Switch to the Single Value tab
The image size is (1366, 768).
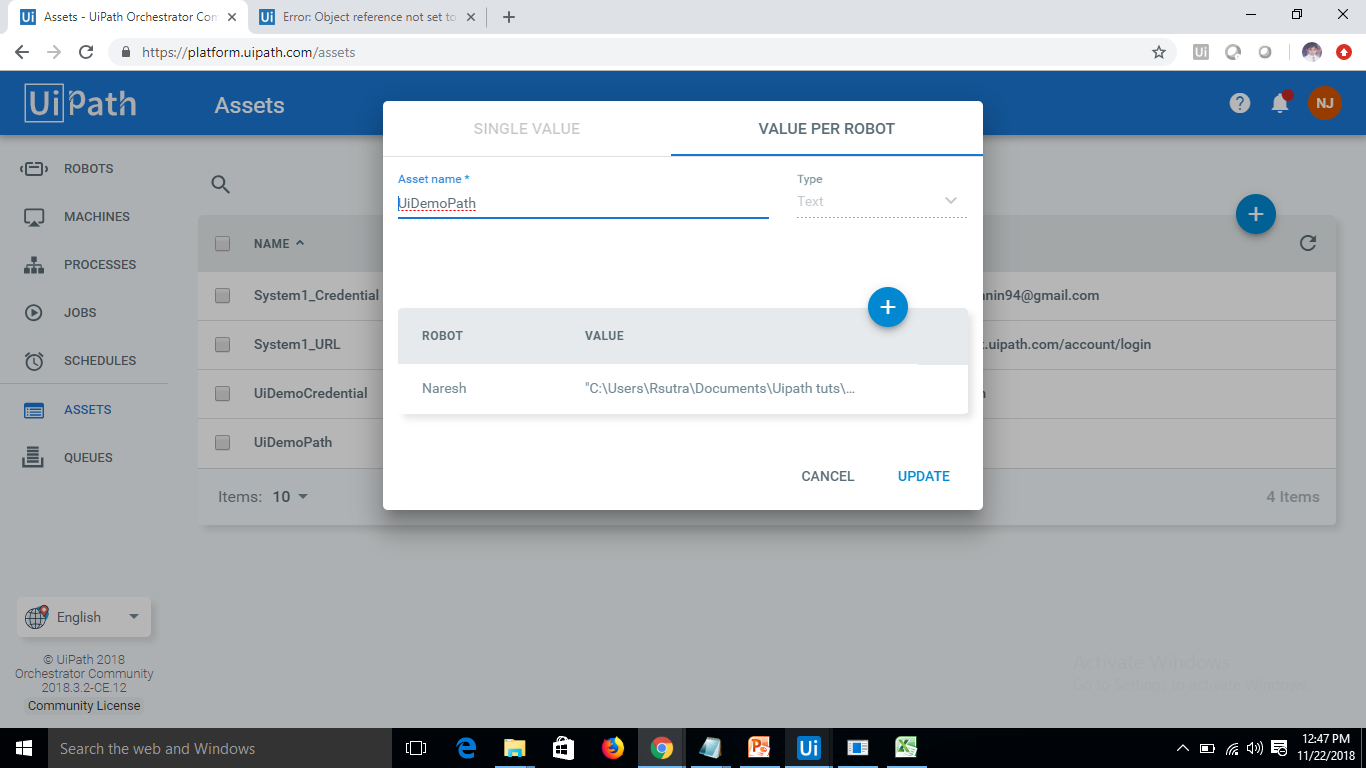(526, 128)
